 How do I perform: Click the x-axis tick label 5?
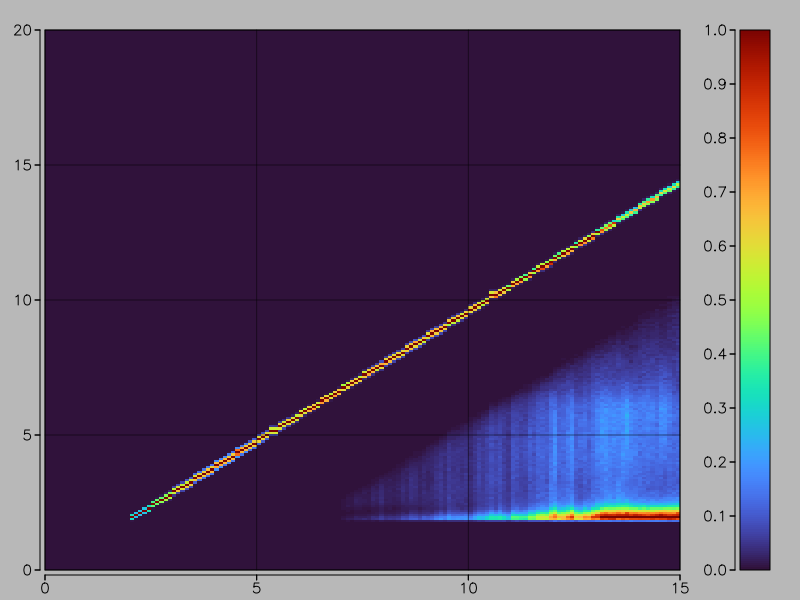[x=257, y=583]
